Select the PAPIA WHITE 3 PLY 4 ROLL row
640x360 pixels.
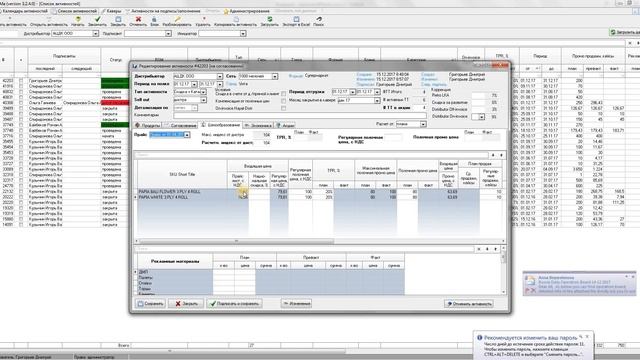tap(319, 197)
